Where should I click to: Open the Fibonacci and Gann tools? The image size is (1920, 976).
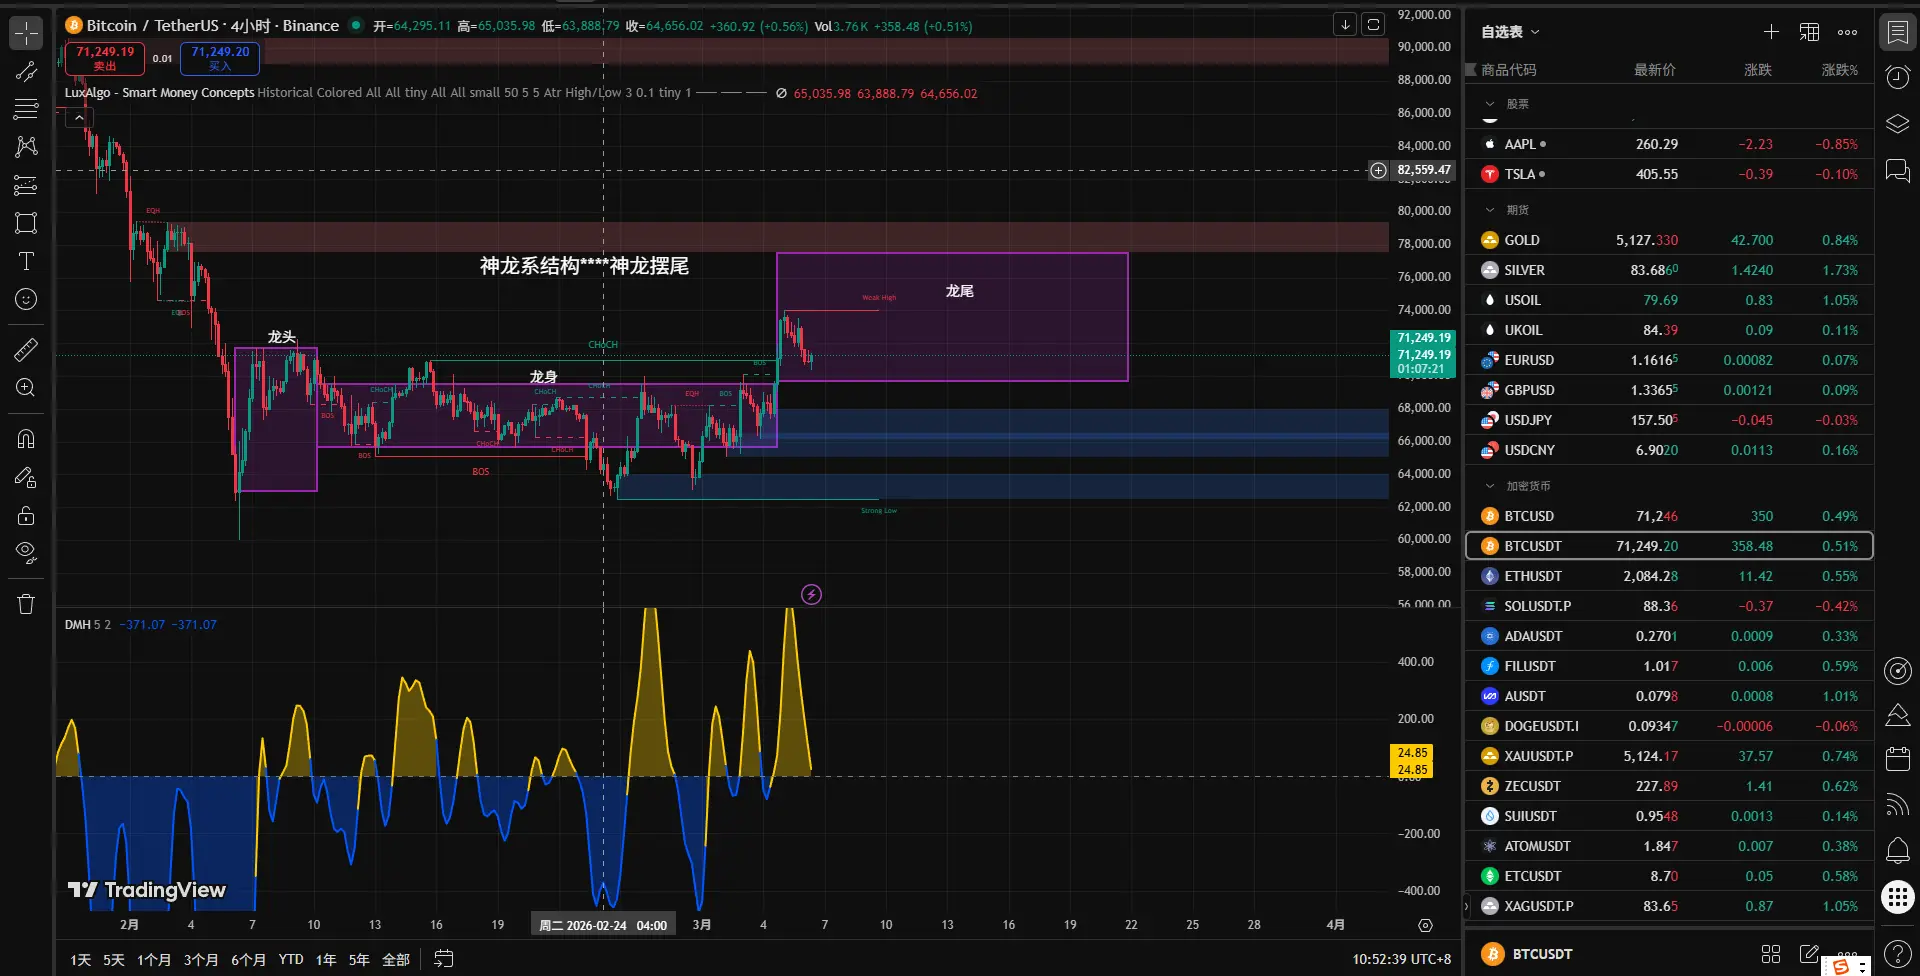(x=26, y=109)
